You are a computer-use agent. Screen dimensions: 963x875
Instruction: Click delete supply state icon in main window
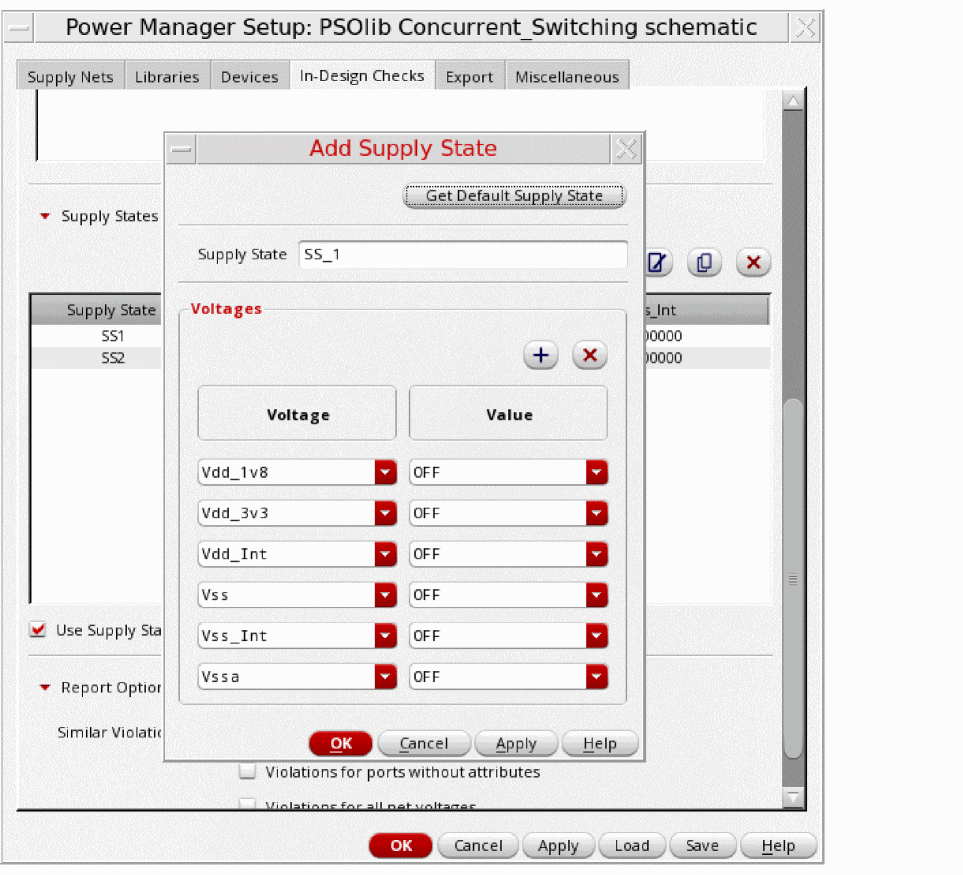click(x=753, y=263)
